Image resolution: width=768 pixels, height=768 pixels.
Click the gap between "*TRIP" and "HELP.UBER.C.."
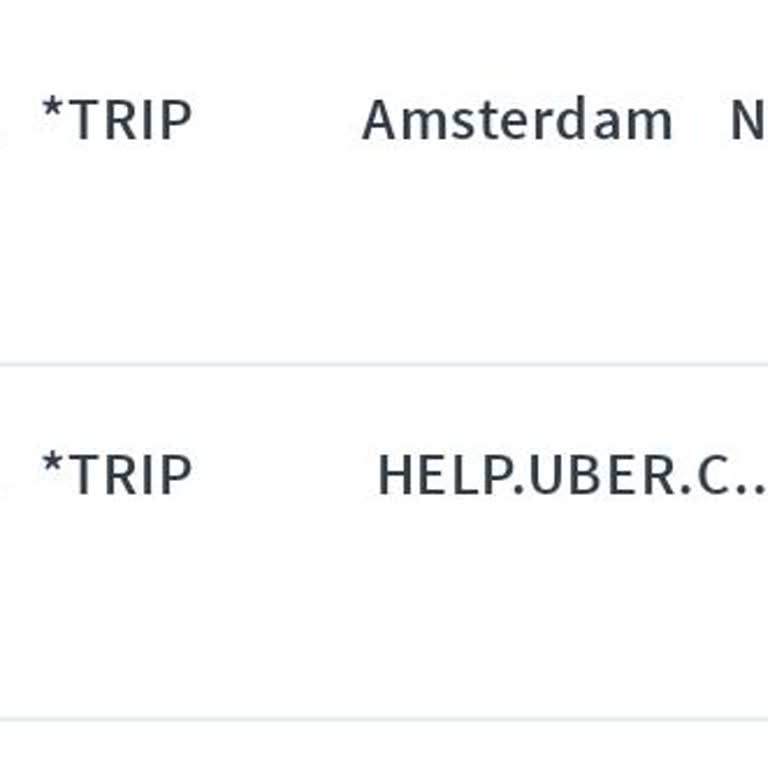(284, 475)
